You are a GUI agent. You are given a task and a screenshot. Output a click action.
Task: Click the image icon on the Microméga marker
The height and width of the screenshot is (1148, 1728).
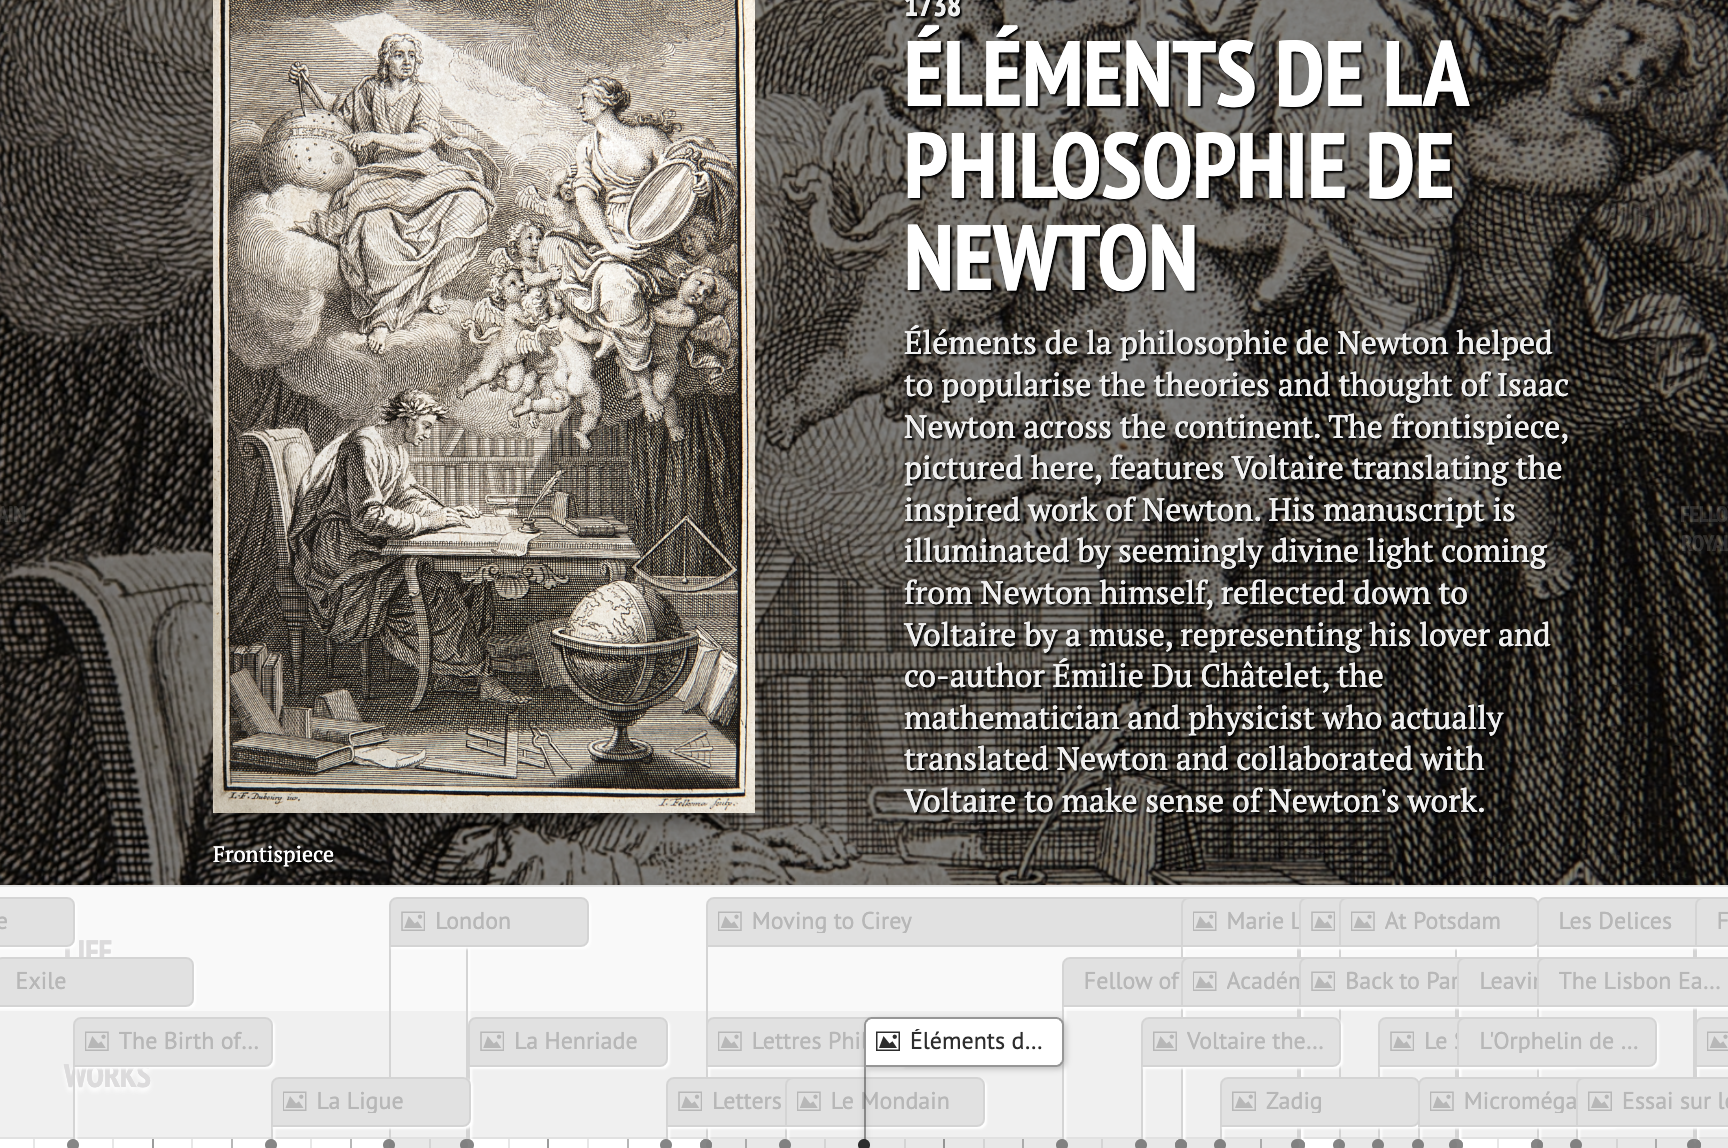(x=1442, y=1102)
